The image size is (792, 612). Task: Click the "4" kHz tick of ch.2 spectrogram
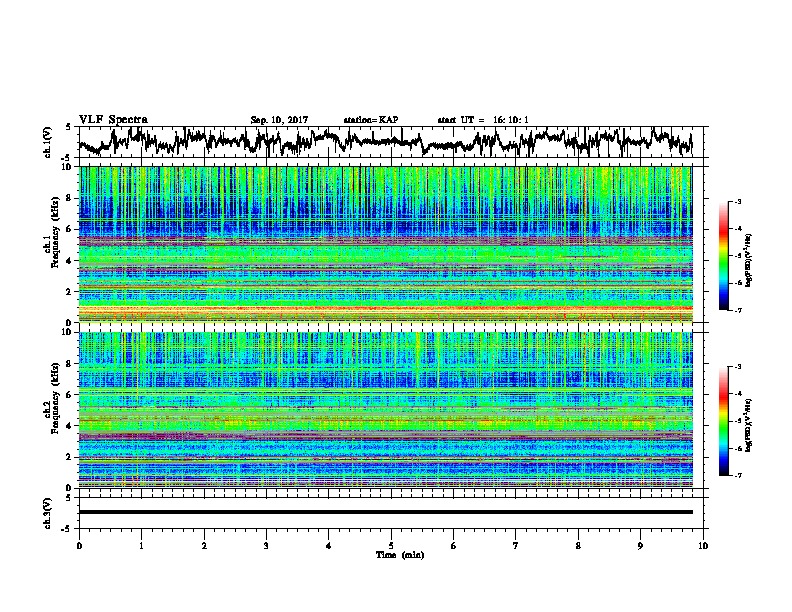tap(70, 426)
